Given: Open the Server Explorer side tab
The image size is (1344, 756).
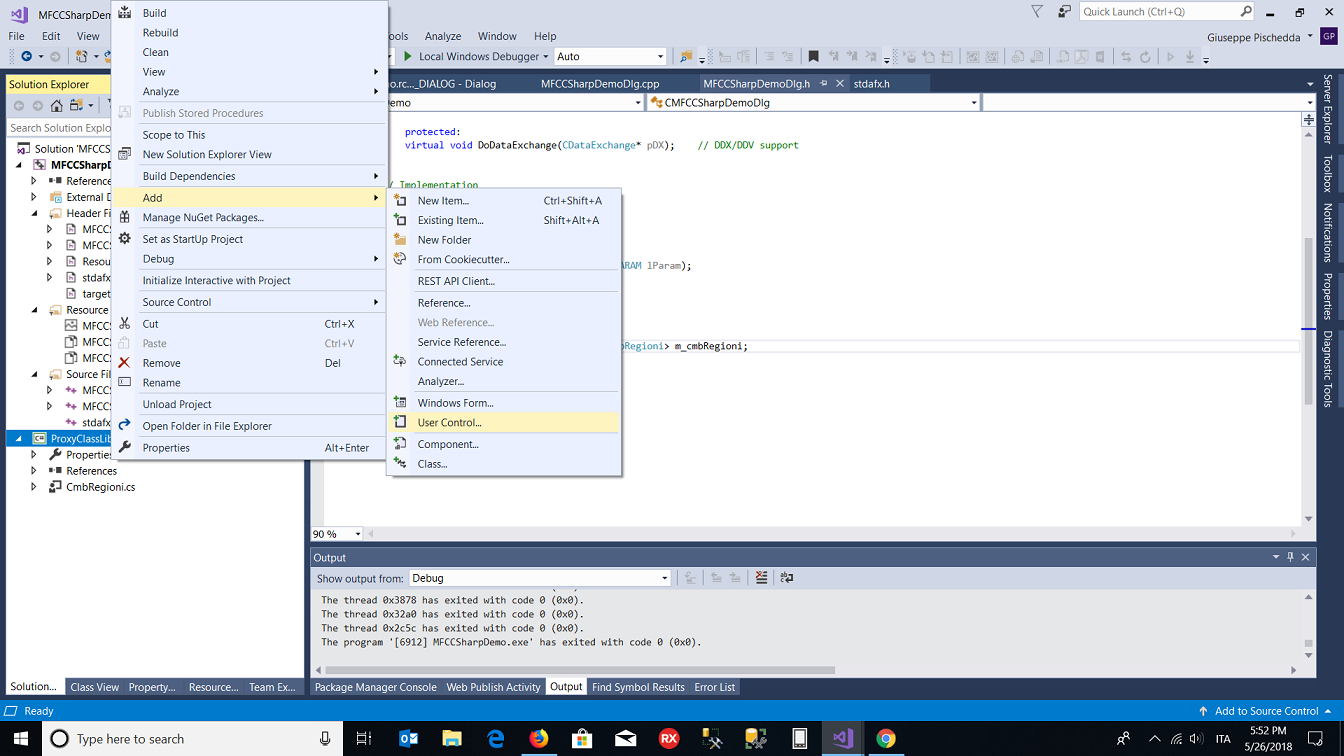Looking at the screenshot, I should coord(1328,108).
